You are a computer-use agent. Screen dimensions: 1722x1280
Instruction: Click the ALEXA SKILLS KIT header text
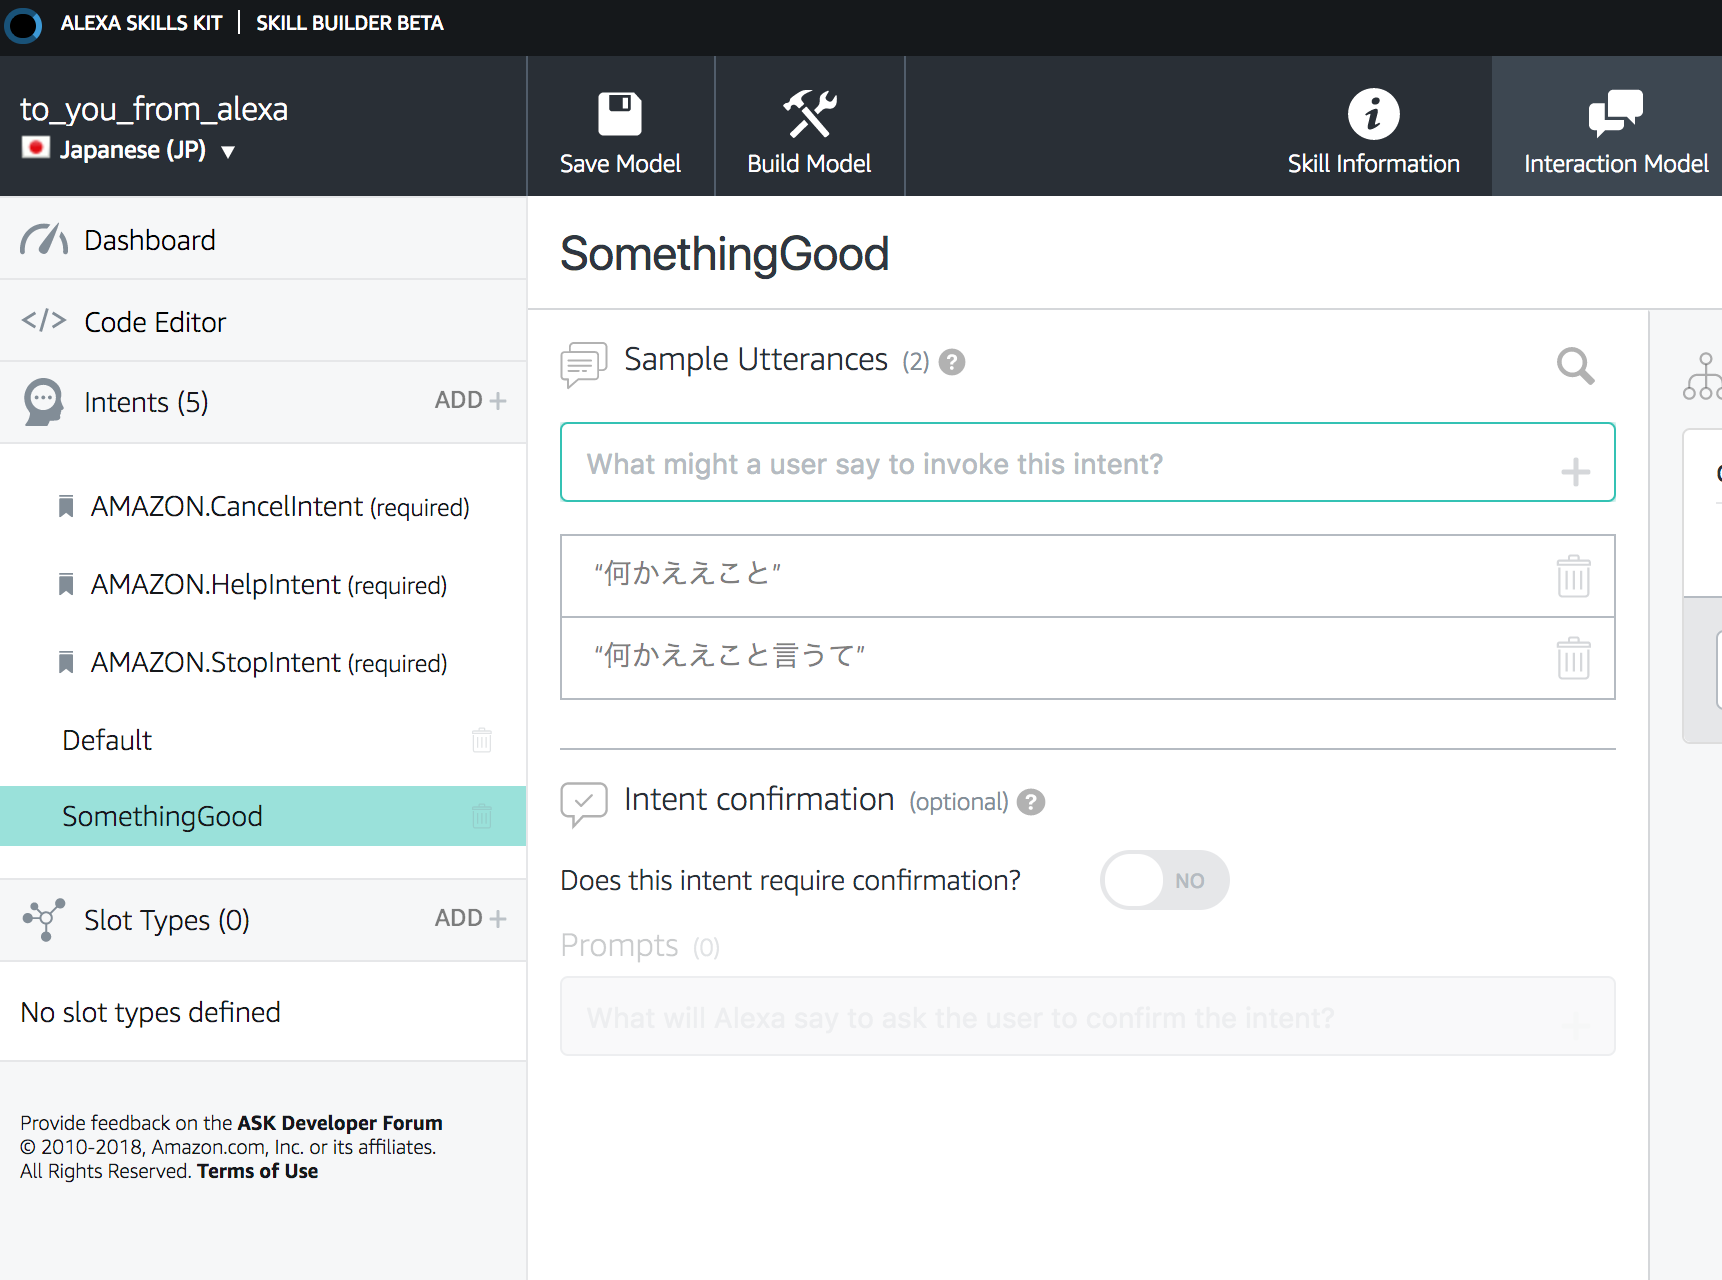[141, 23]
